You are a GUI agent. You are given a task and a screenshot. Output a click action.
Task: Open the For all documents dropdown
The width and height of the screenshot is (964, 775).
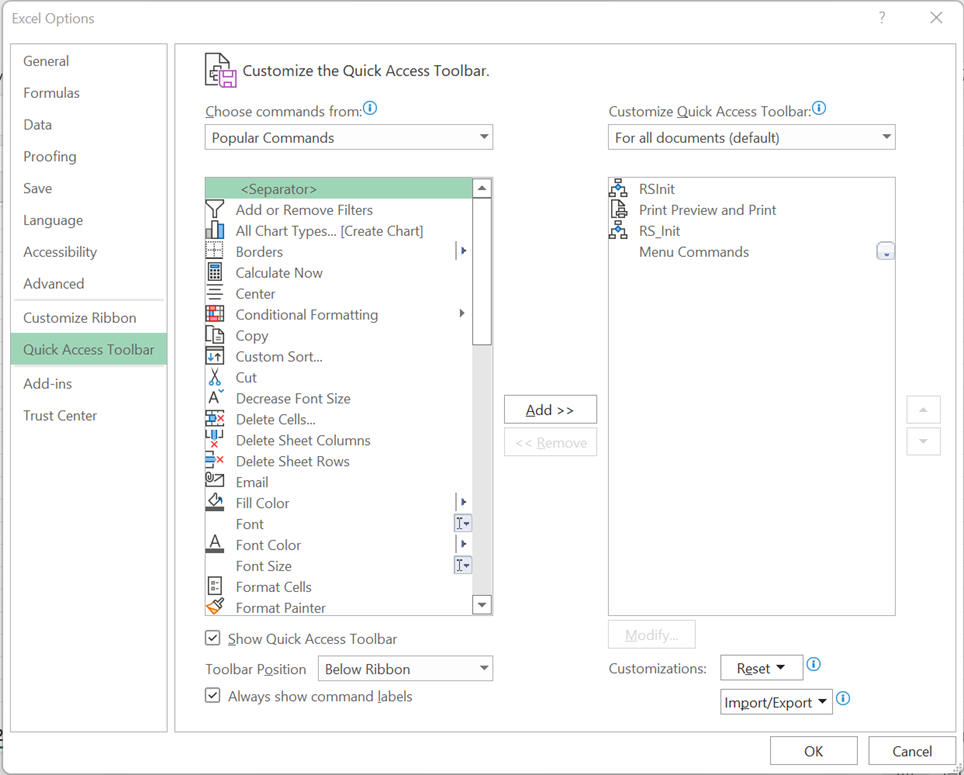point(751,137)
